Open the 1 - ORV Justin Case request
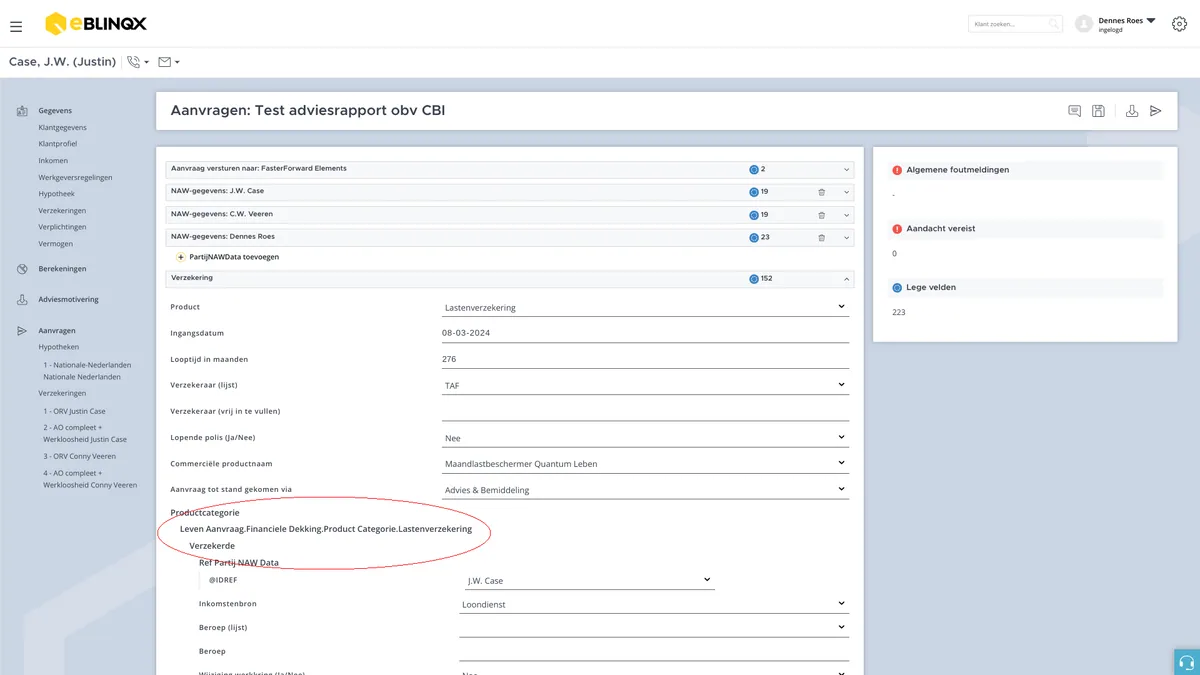Viewport: 1200px width, 675px height. point(74,411)
